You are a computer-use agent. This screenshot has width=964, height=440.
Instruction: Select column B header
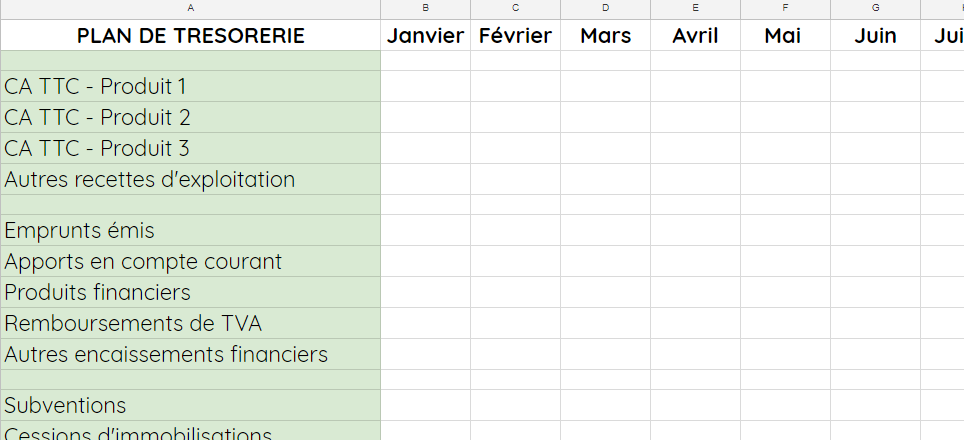pyautogui.click(x=425, y=9)
